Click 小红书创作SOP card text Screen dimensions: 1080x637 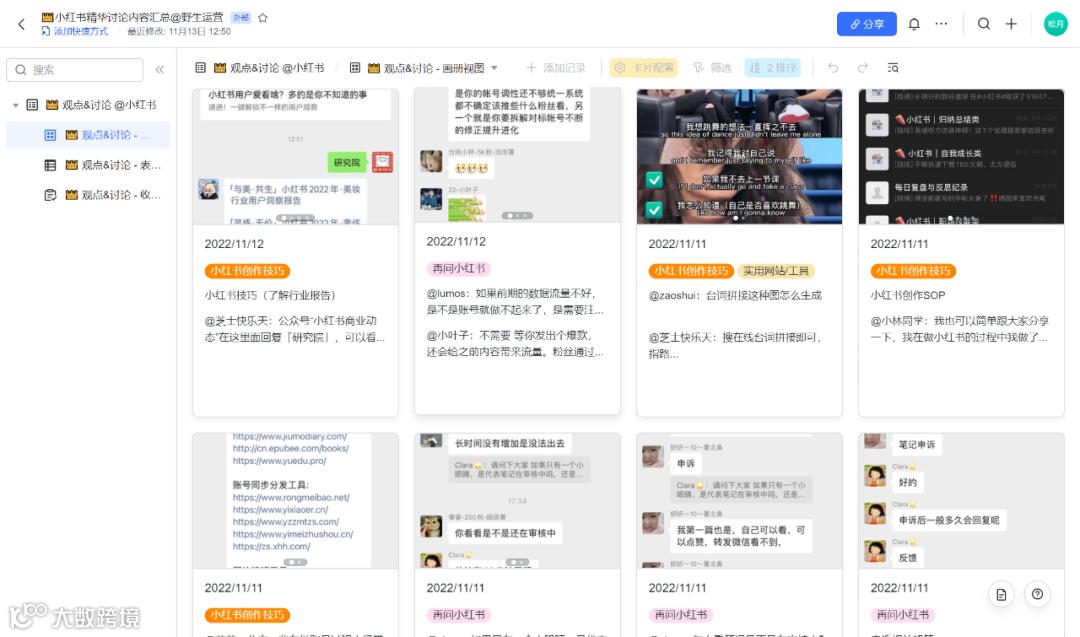pyautogui.click(x=908, y=295)
